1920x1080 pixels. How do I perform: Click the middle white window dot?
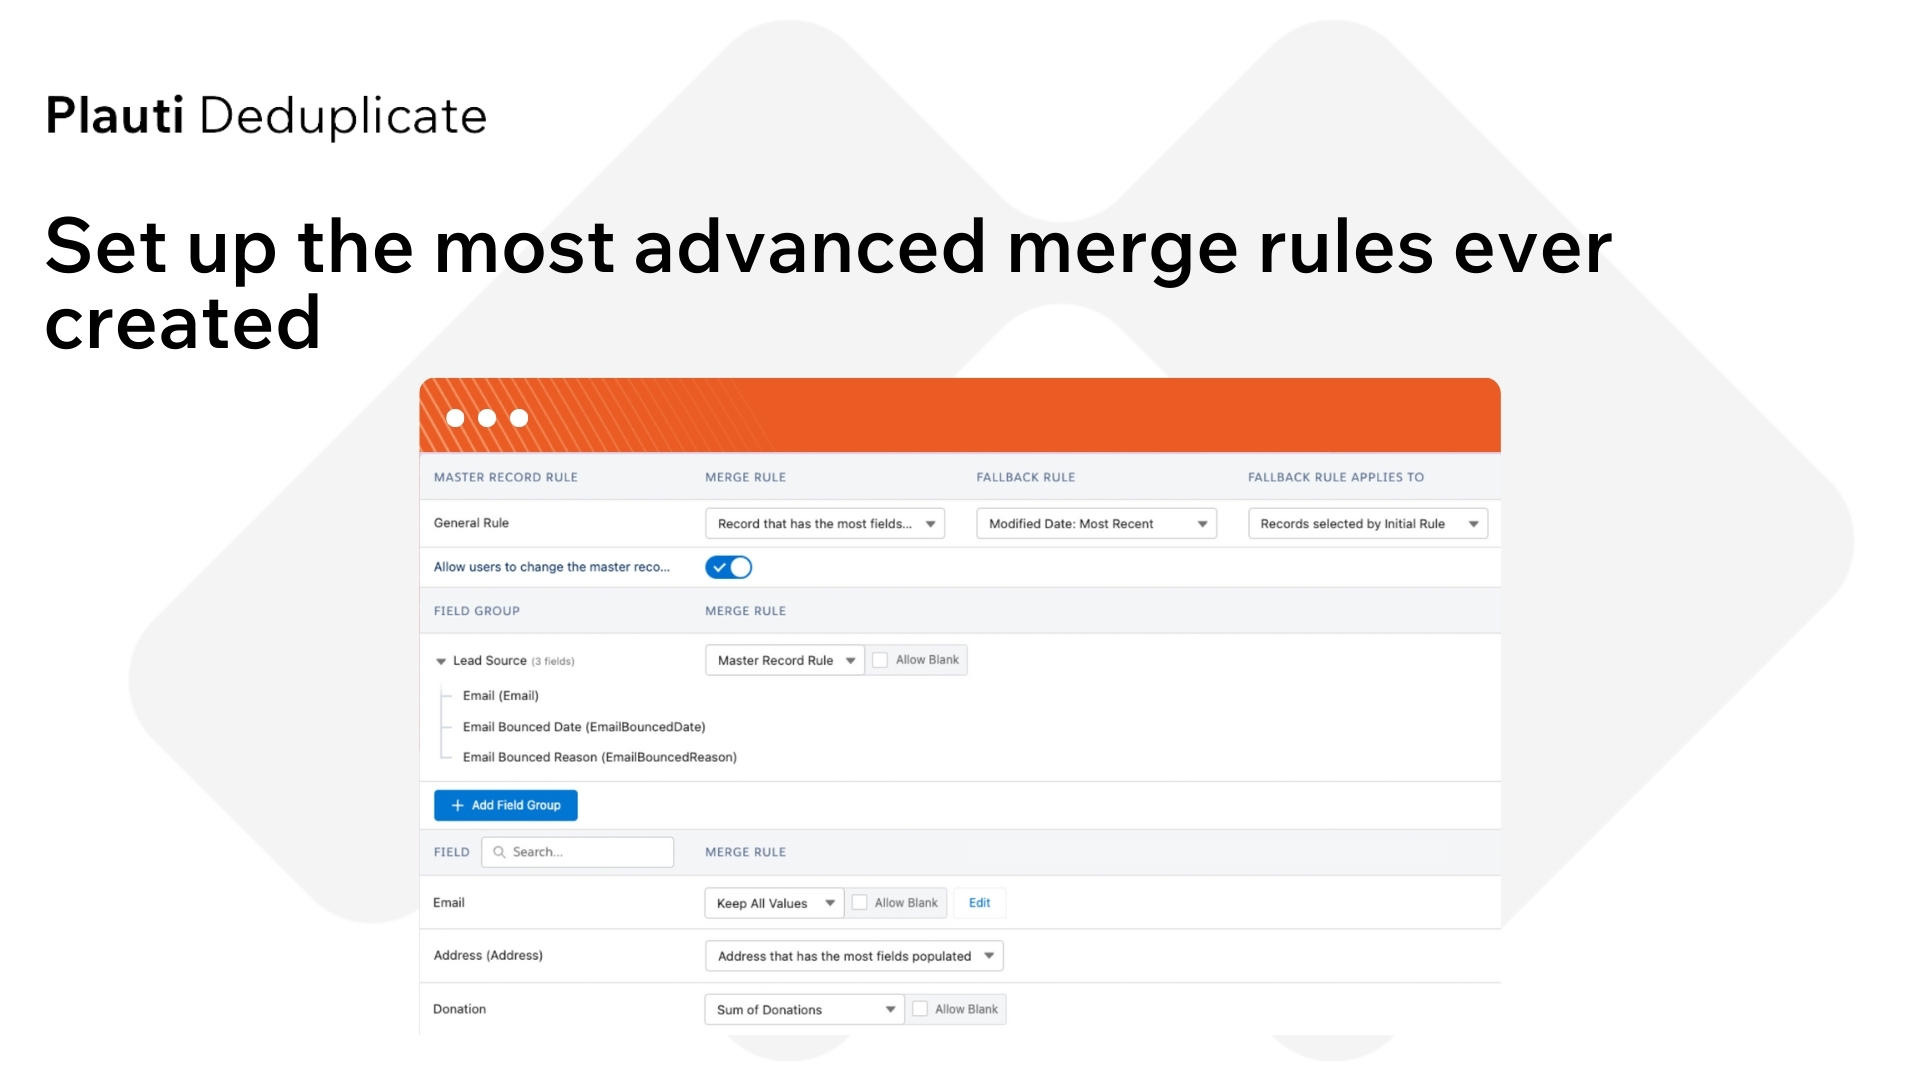[487, 418]
